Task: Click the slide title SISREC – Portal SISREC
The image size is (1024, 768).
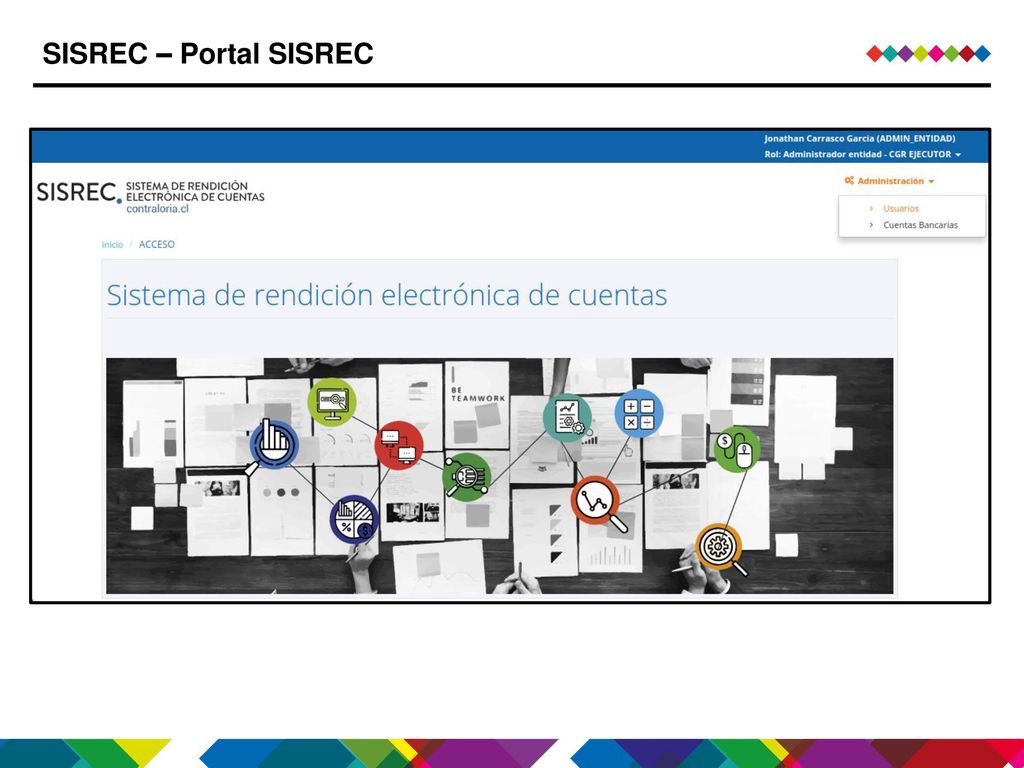Action: pyautogui.click(x=208, y=54)
